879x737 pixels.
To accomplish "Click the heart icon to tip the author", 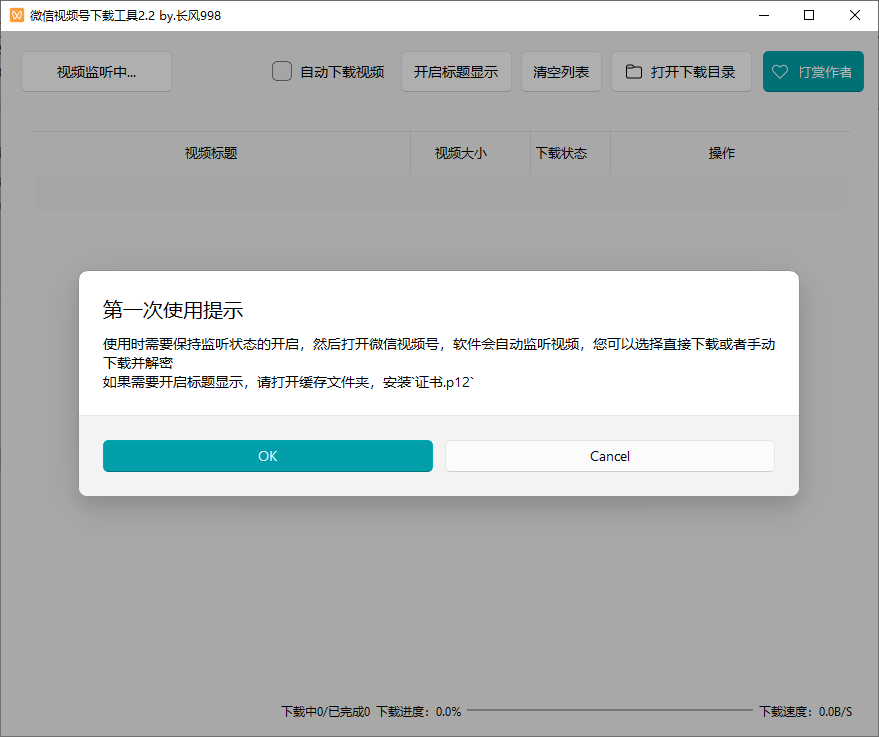I will pos(780,72).
